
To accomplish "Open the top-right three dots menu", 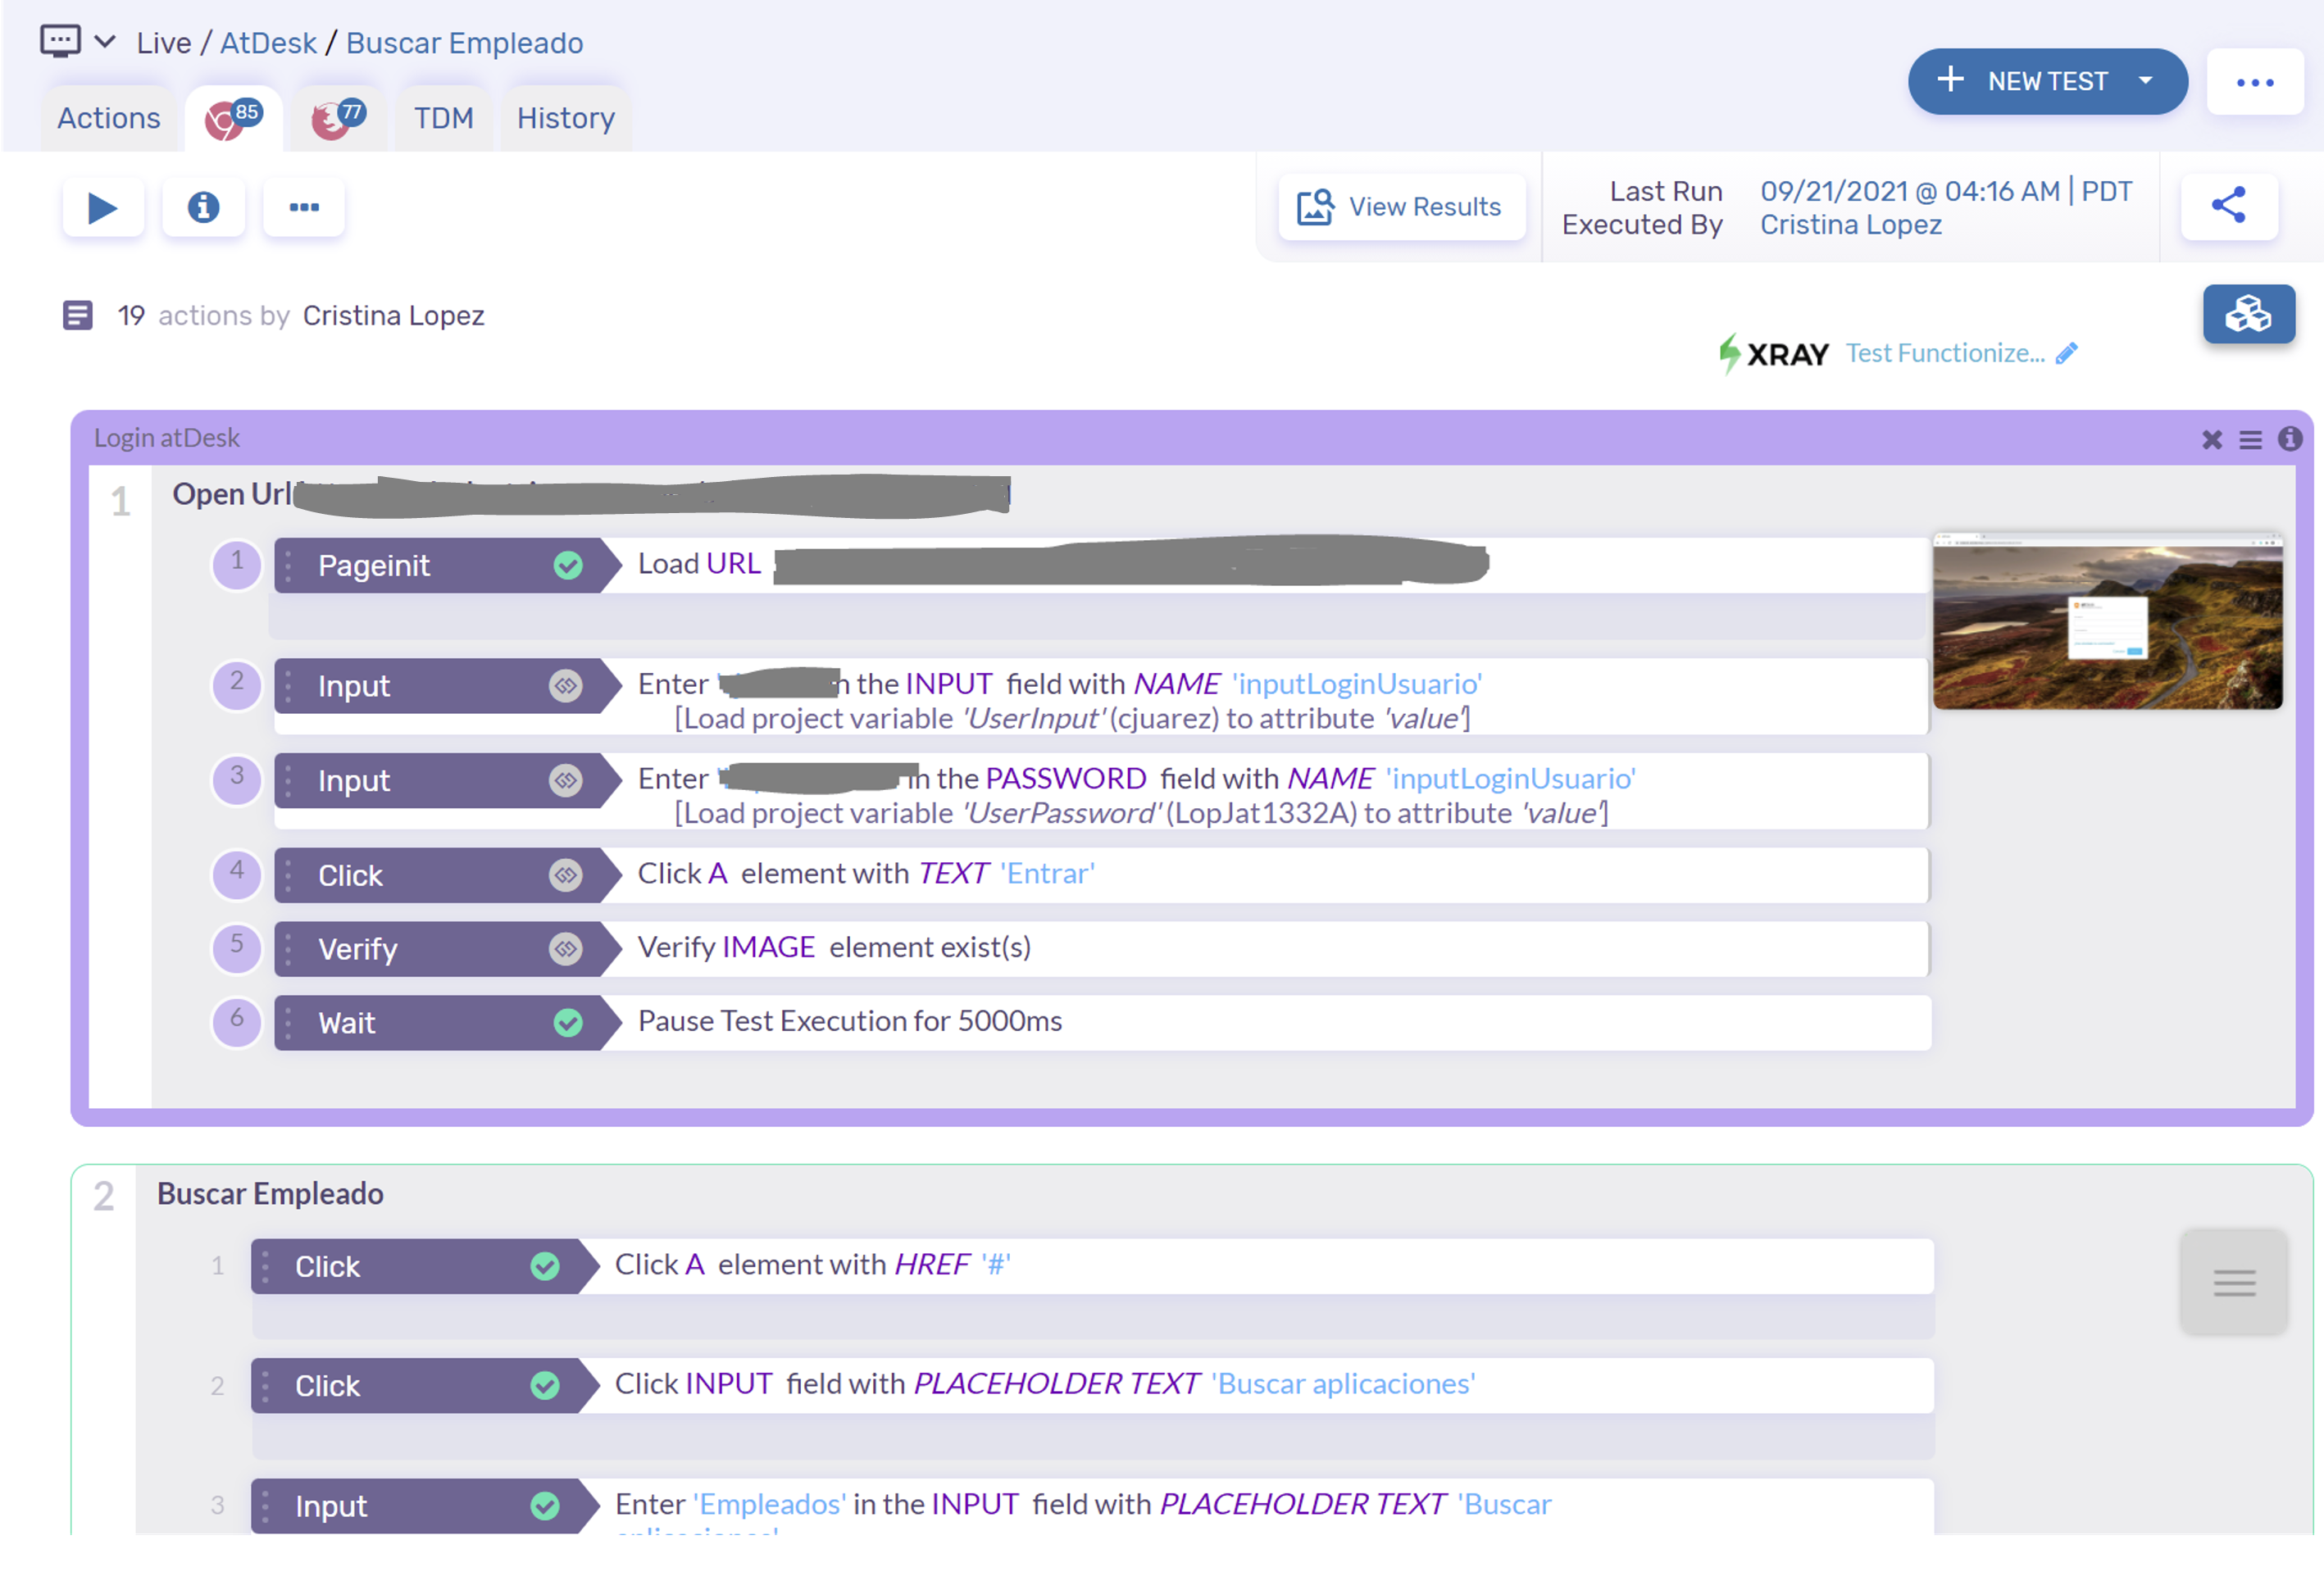I will pyautogui.click(x=2255, y=82).
